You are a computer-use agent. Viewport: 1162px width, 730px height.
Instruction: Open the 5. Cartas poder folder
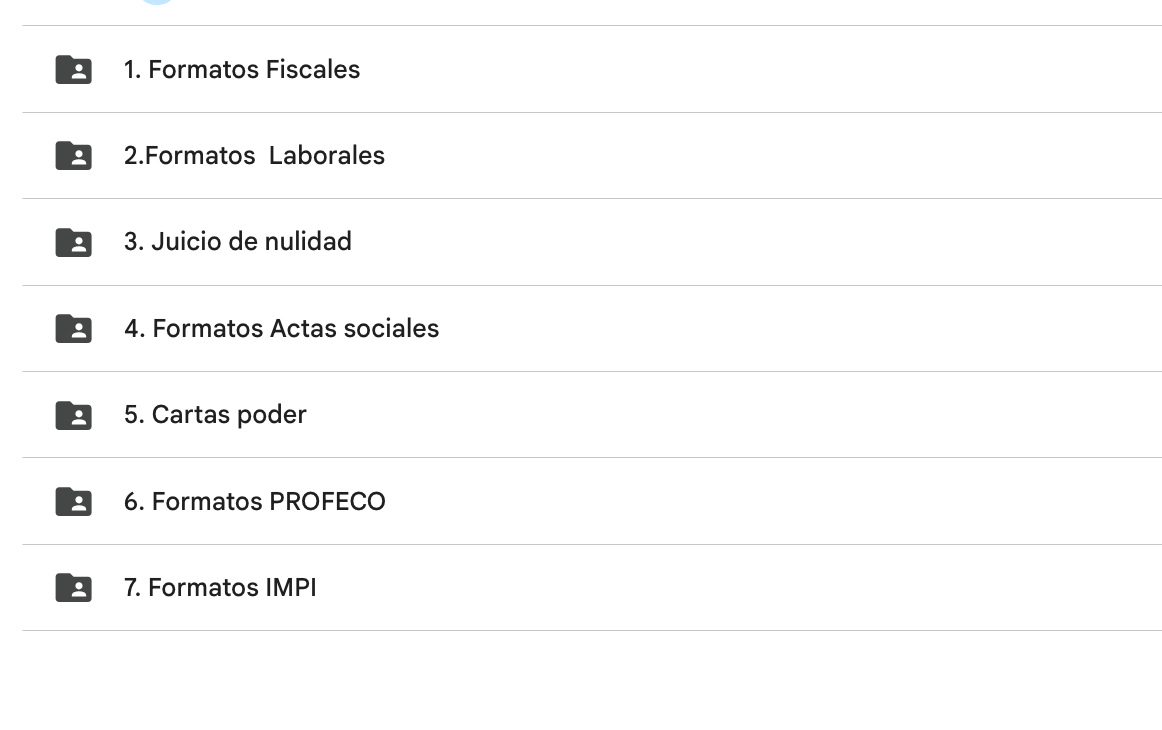[x=215, y=414]
